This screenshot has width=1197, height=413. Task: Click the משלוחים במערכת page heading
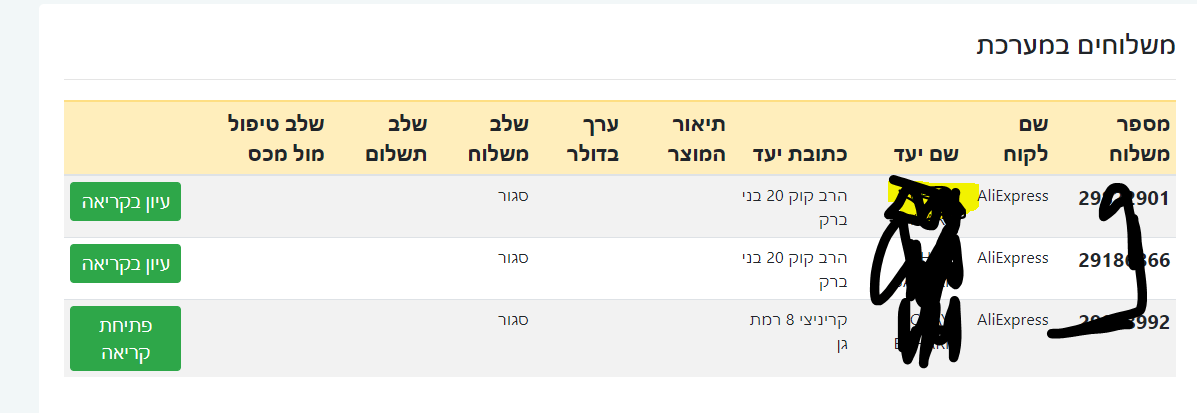(x=1075, y=45)
